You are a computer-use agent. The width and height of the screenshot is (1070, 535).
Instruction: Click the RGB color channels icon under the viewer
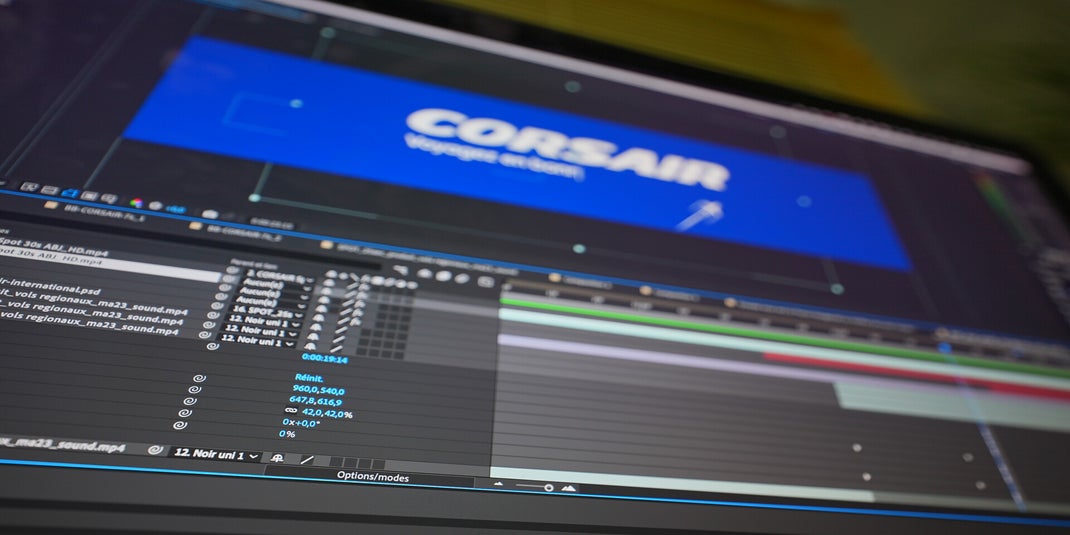136,202
